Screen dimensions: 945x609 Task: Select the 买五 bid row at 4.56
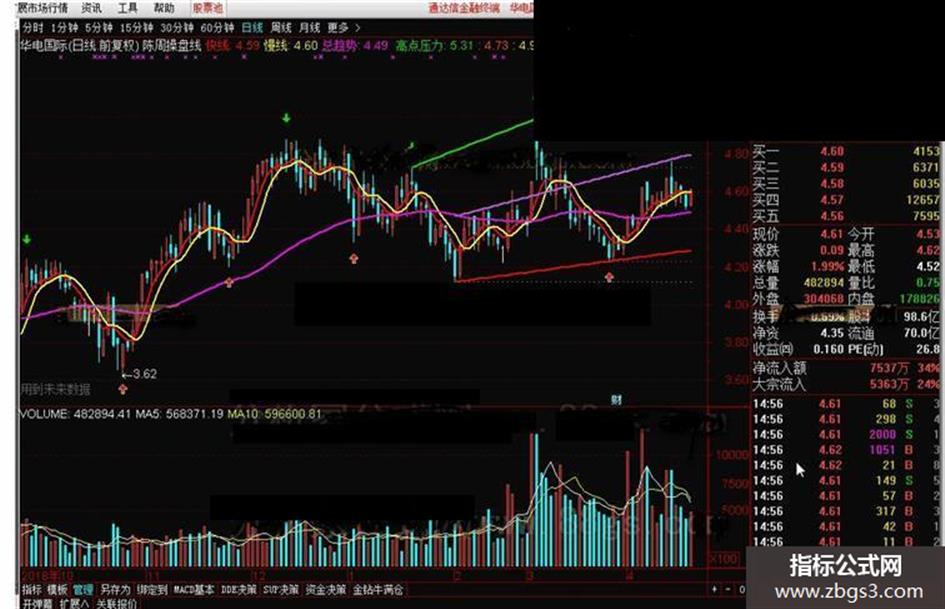pos(846,216)
